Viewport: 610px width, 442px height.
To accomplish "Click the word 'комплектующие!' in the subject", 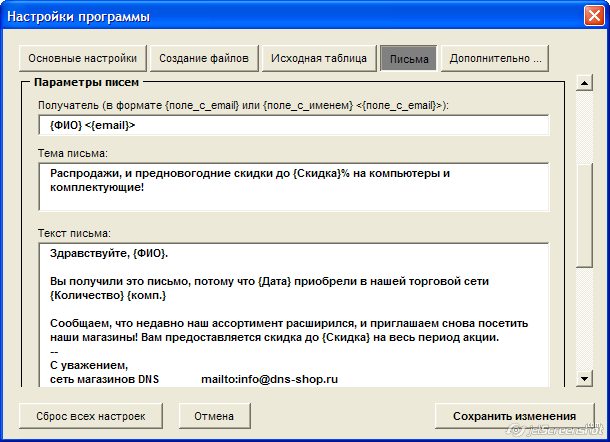I will point(97,187).
